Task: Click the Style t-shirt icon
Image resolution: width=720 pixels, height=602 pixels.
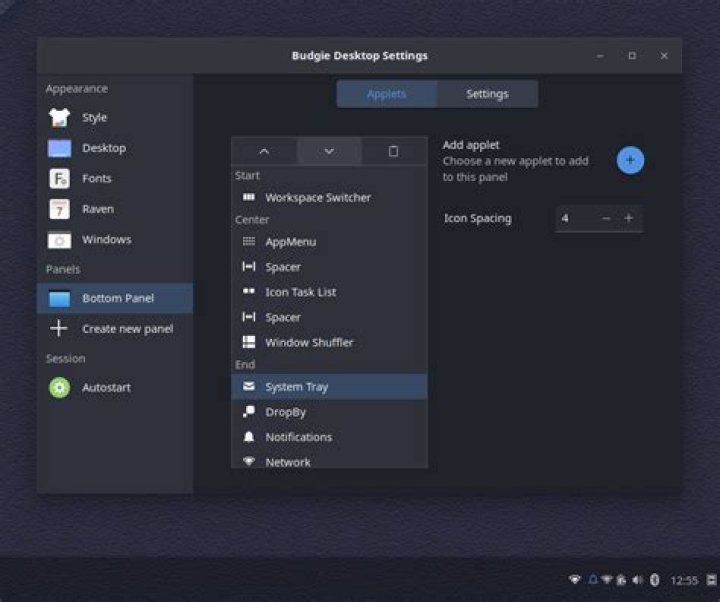Action: tap(60, 118)
